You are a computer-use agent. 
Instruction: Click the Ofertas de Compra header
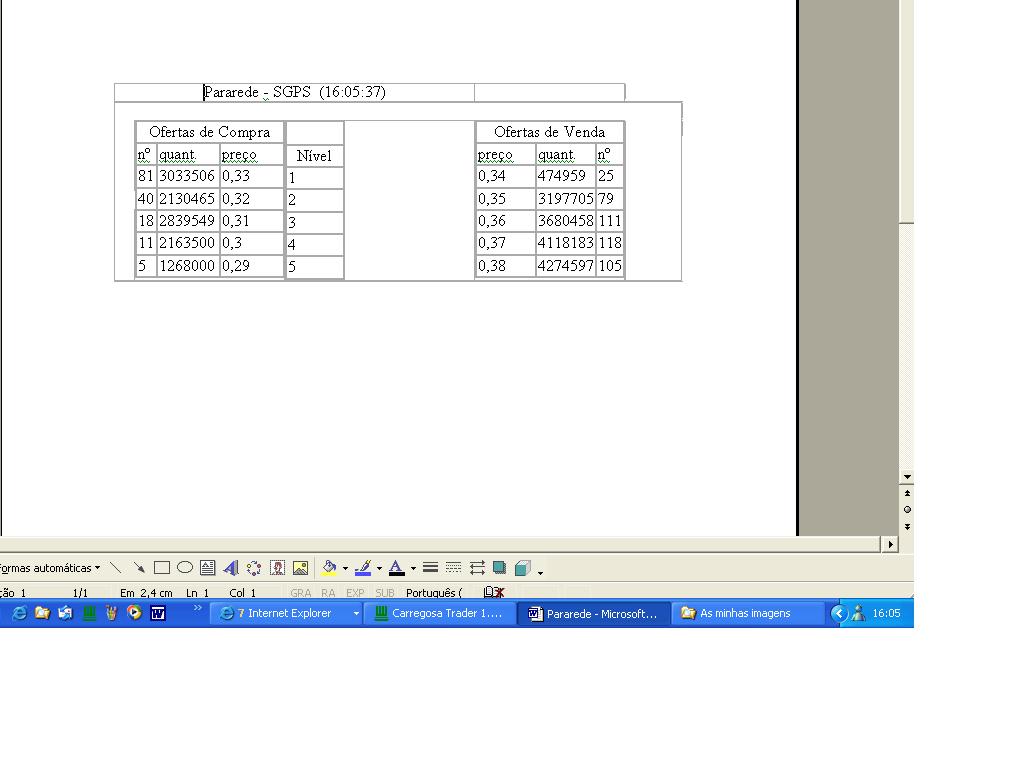[210, 132]
